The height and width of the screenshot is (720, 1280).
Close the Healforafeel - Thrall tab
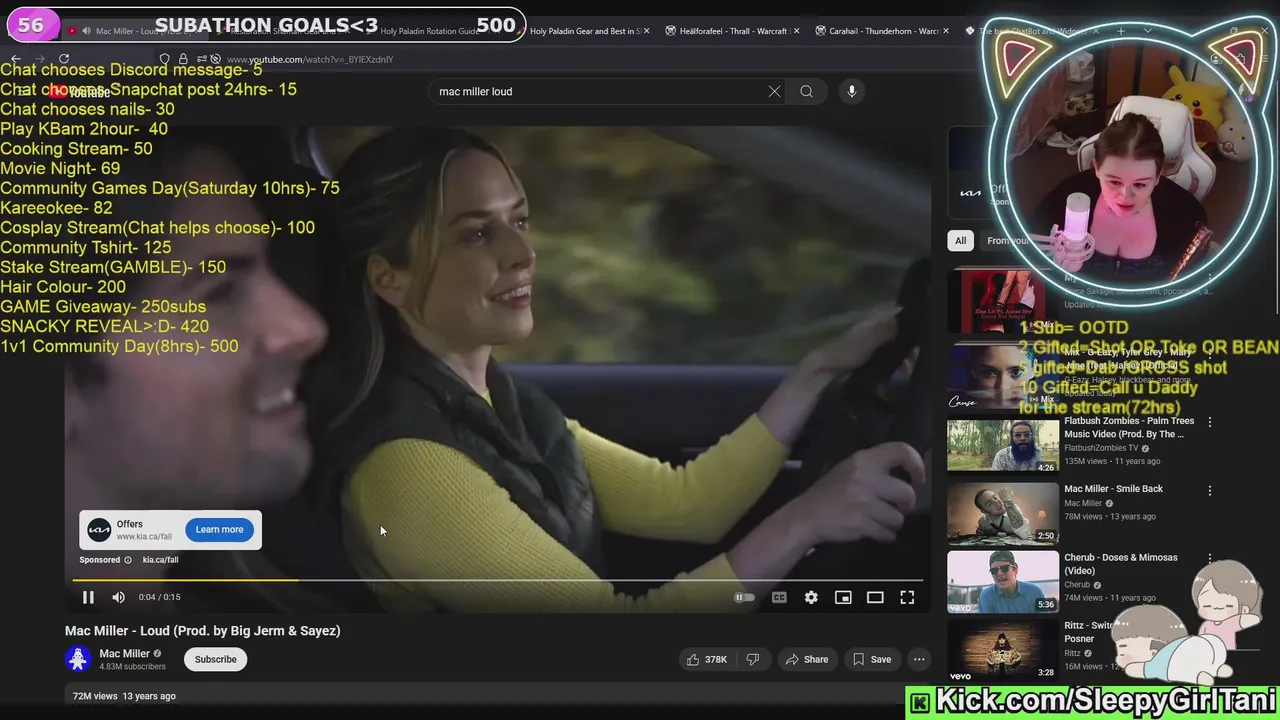[x=796, y=31]
